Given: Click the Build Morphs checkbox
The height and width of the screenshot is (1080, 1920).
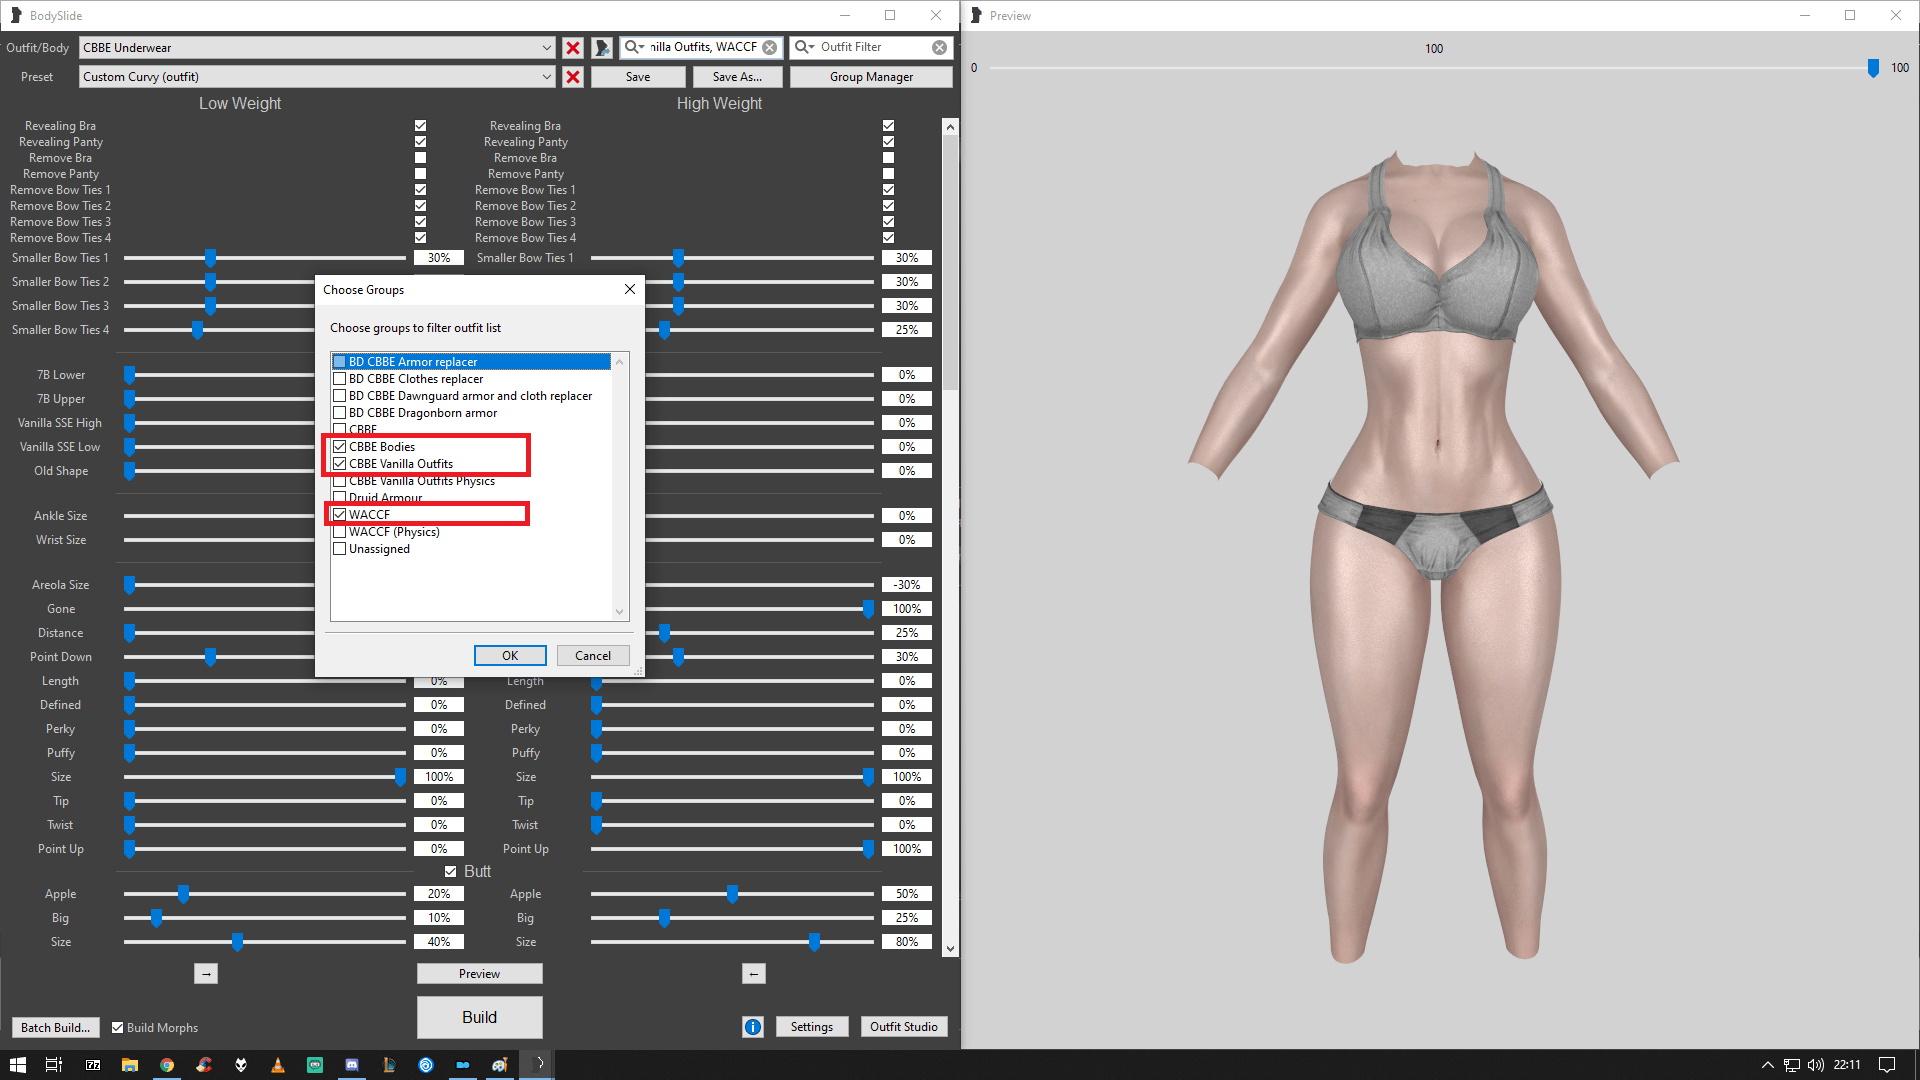Looking at the screenshot, I should (x=117, y=1027).
